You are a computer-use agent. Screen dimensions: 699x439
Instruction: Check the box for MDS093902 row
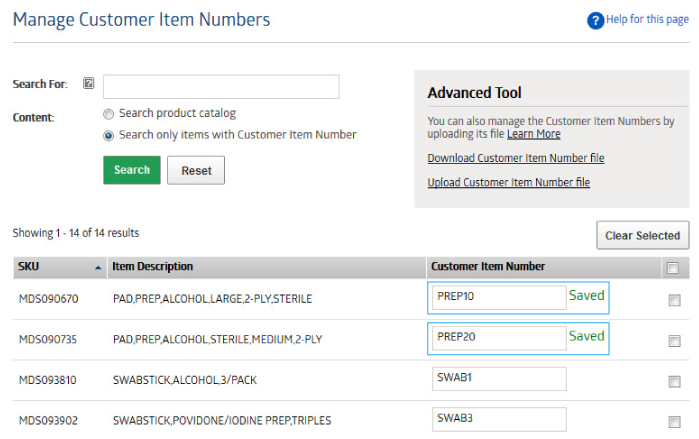pyautogui.click(x=674, y=422)
